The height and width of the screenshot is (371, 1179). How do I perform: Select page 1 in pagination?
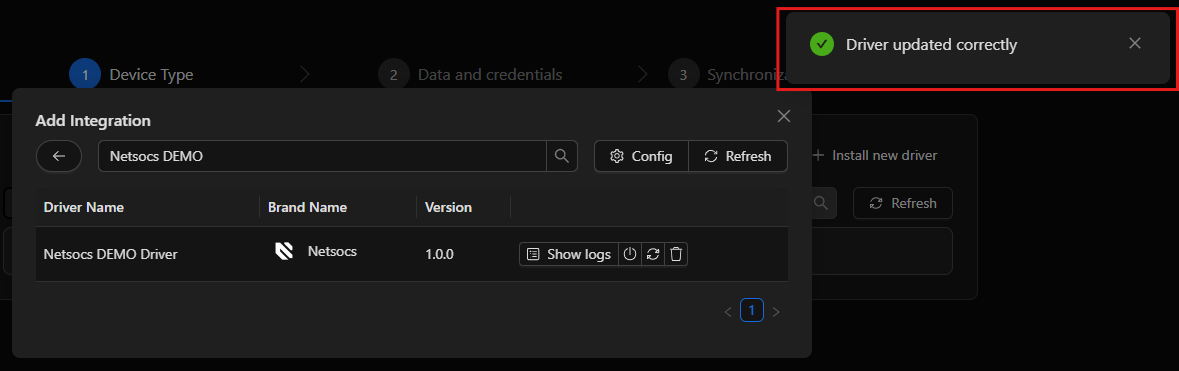[x=752, y=310]
